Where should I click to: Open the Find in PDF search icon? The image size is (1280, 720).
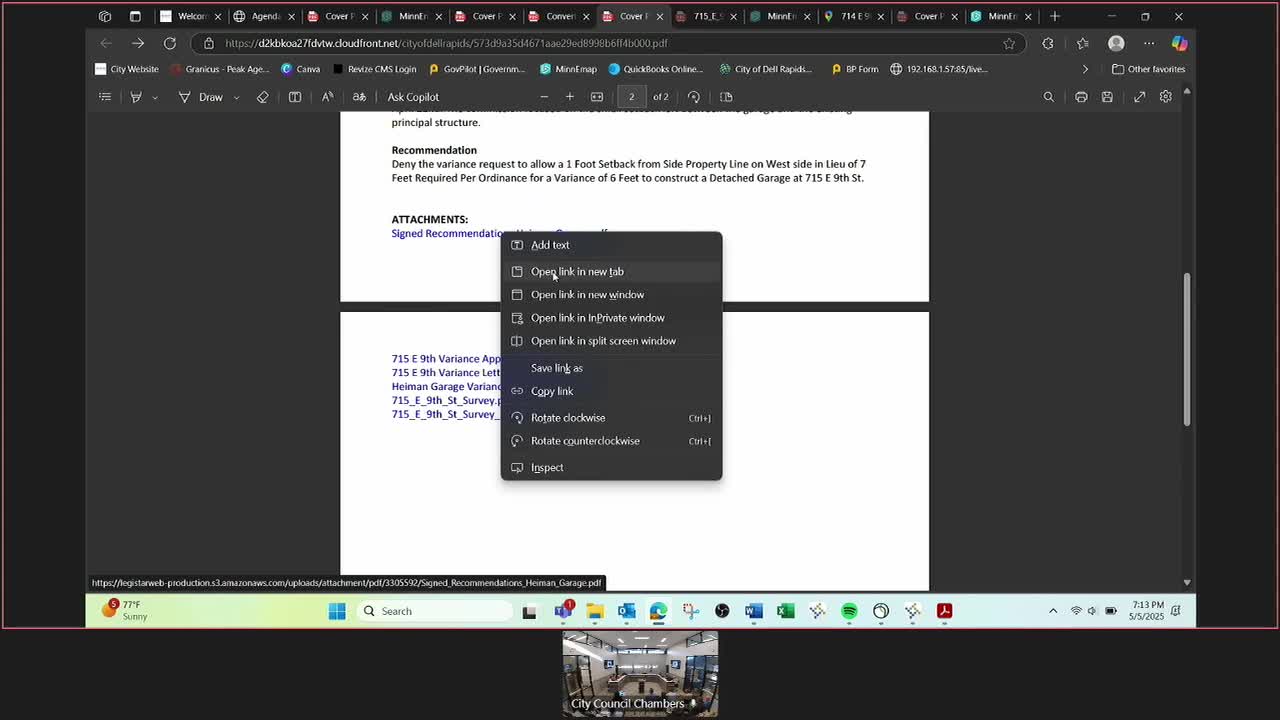click(1049, 97)
